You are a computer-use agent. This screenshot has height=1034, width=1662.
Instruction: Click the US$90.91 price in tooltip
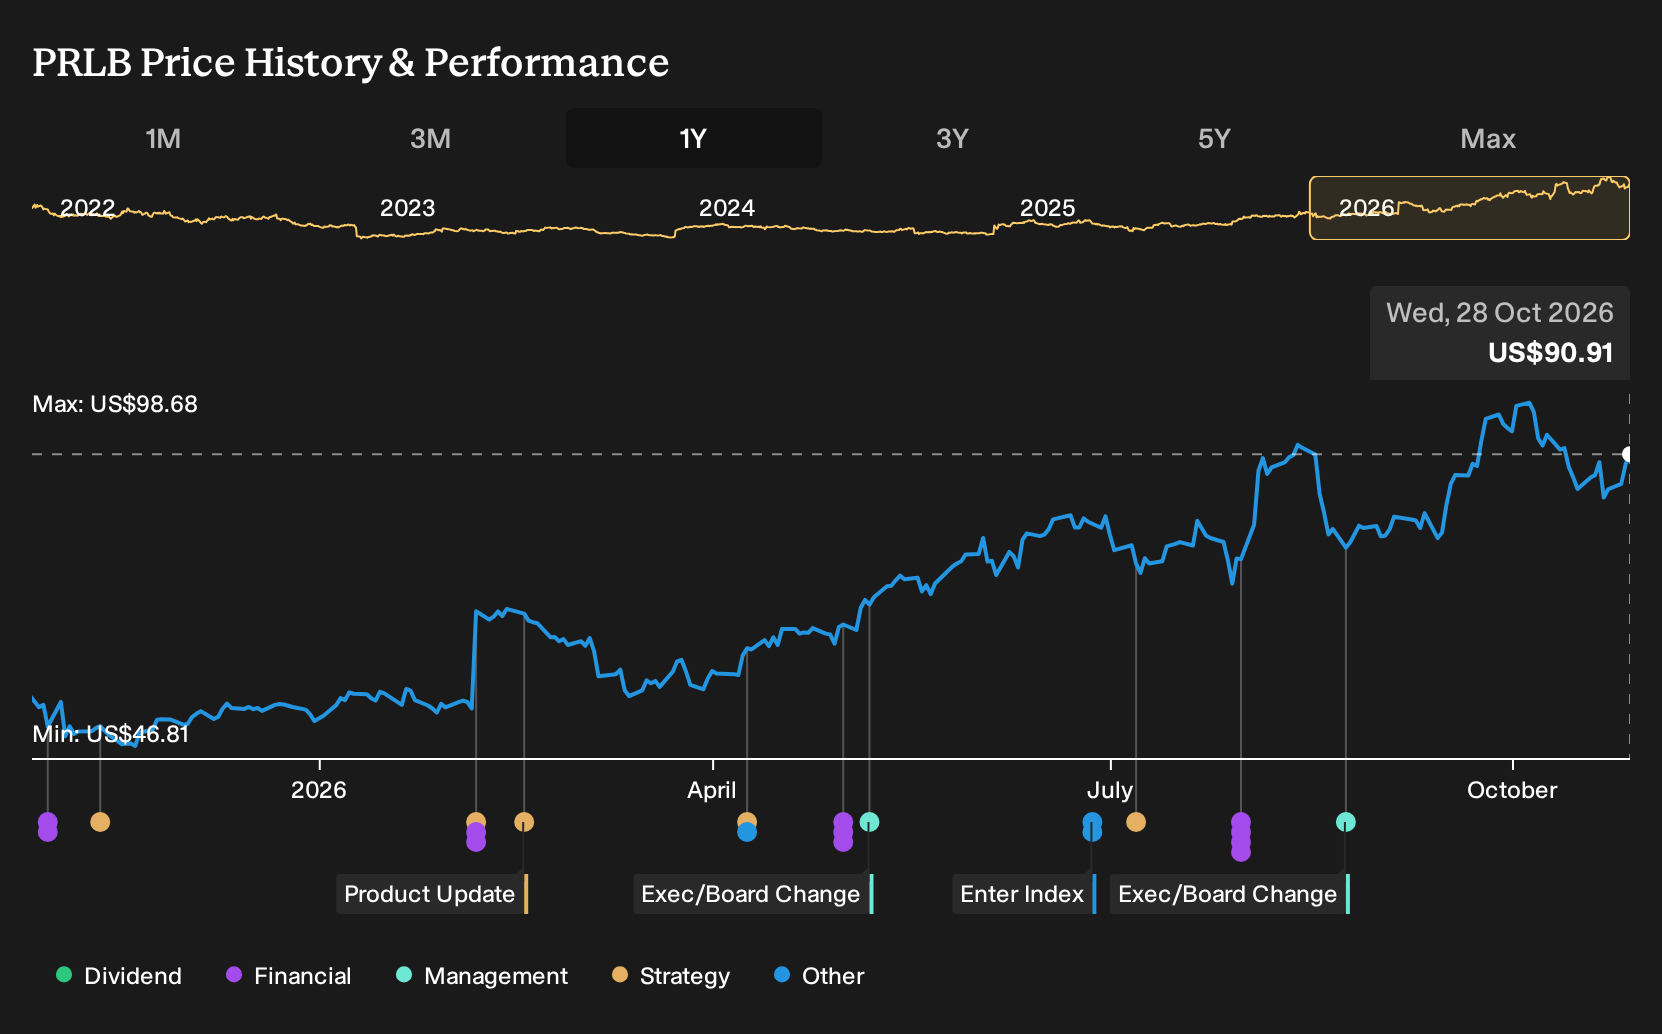coord(1550,353)
